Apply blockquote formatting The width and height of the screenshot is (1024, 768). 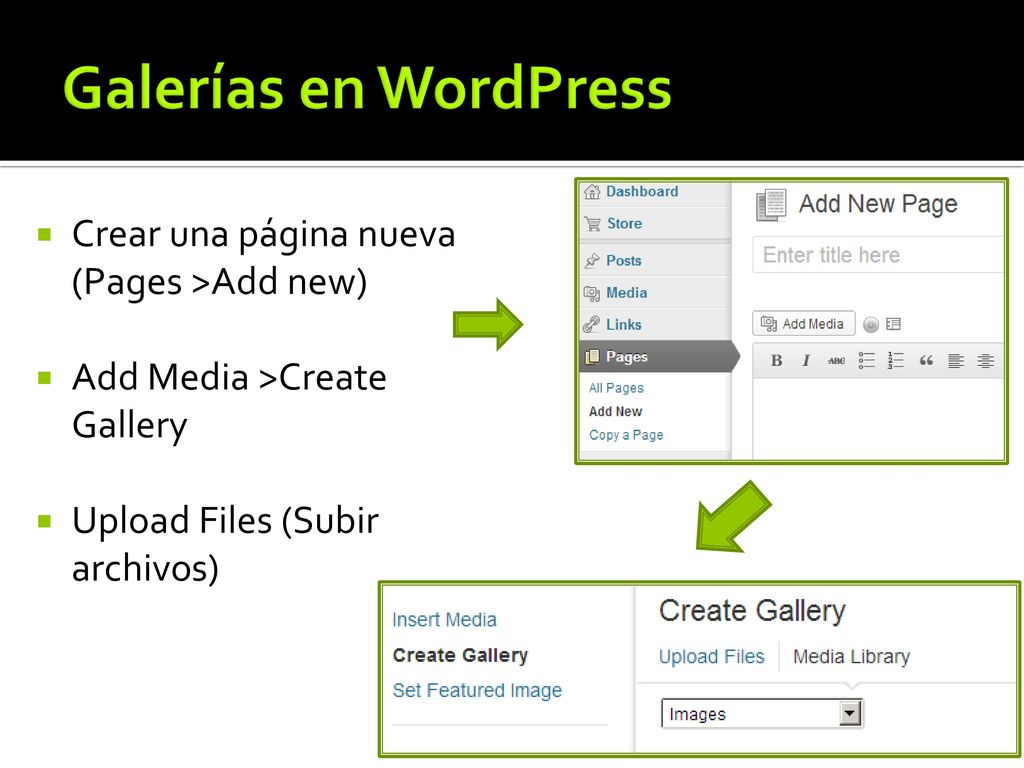926,360
